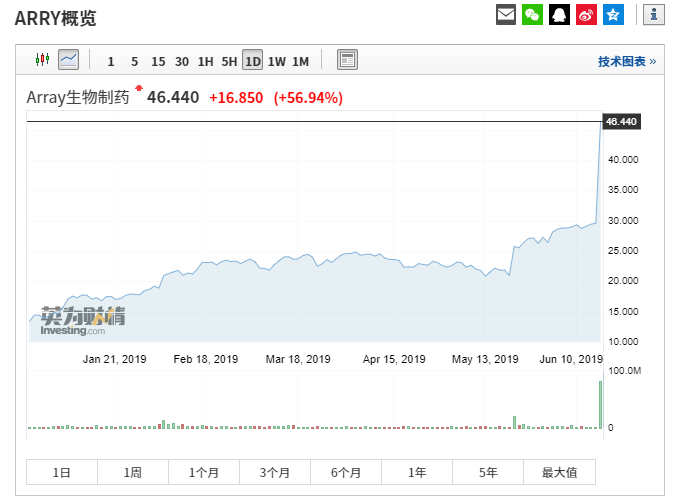
Task: Choose the 1个月 time range
Action: click(x=204, y=472)
